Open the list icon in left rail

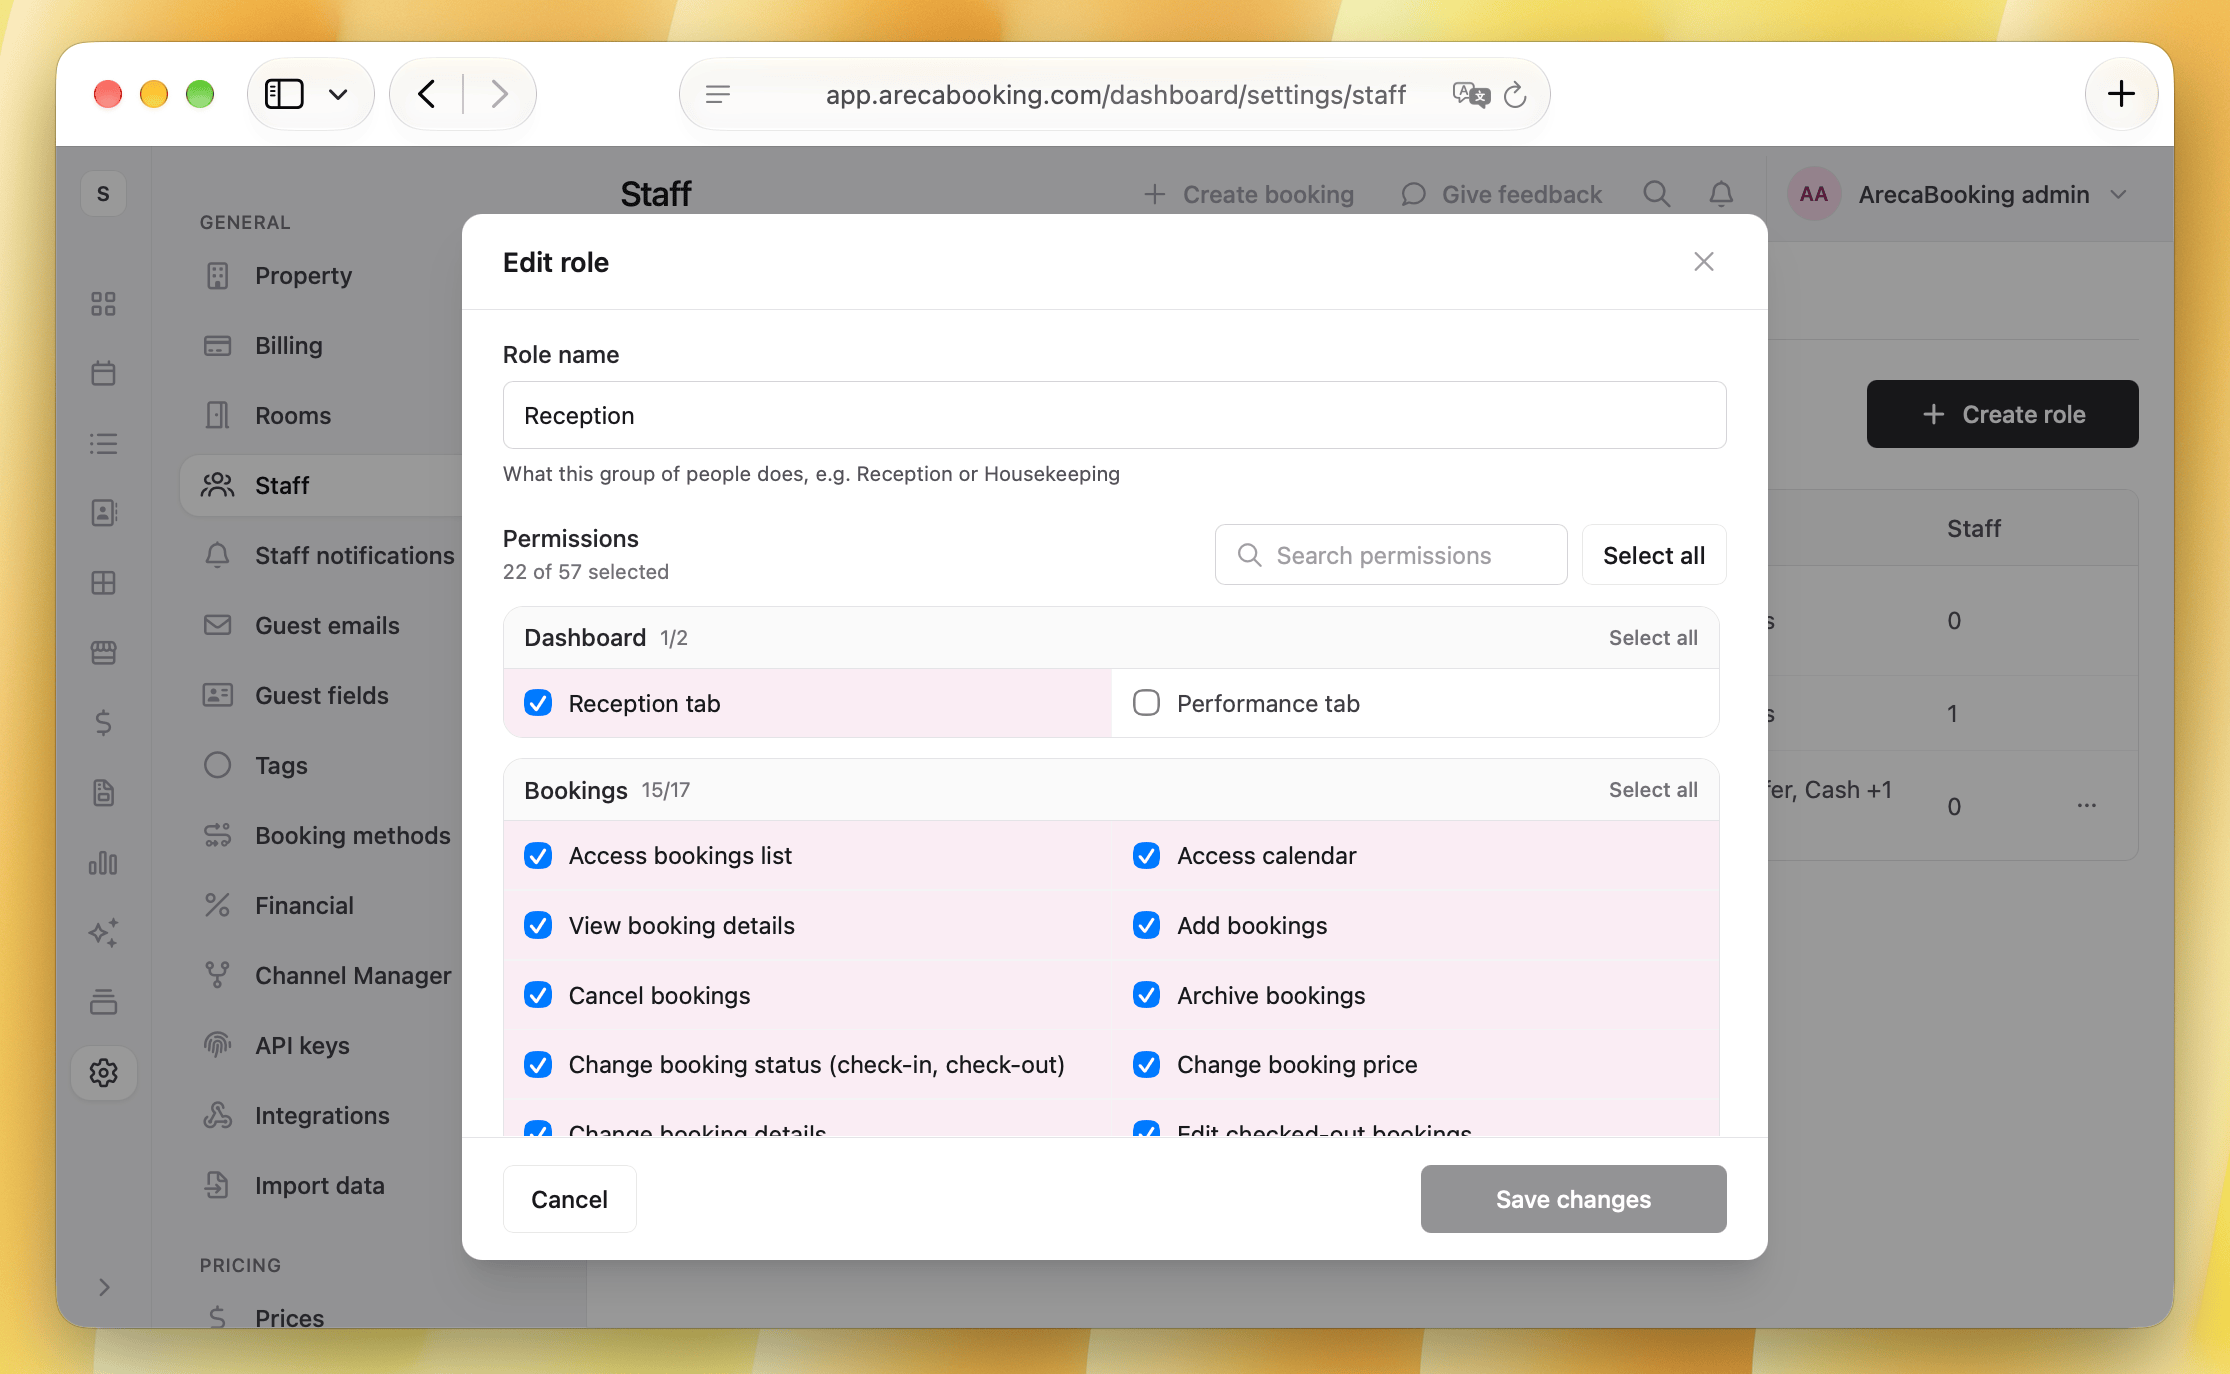(x=104, y=443)
